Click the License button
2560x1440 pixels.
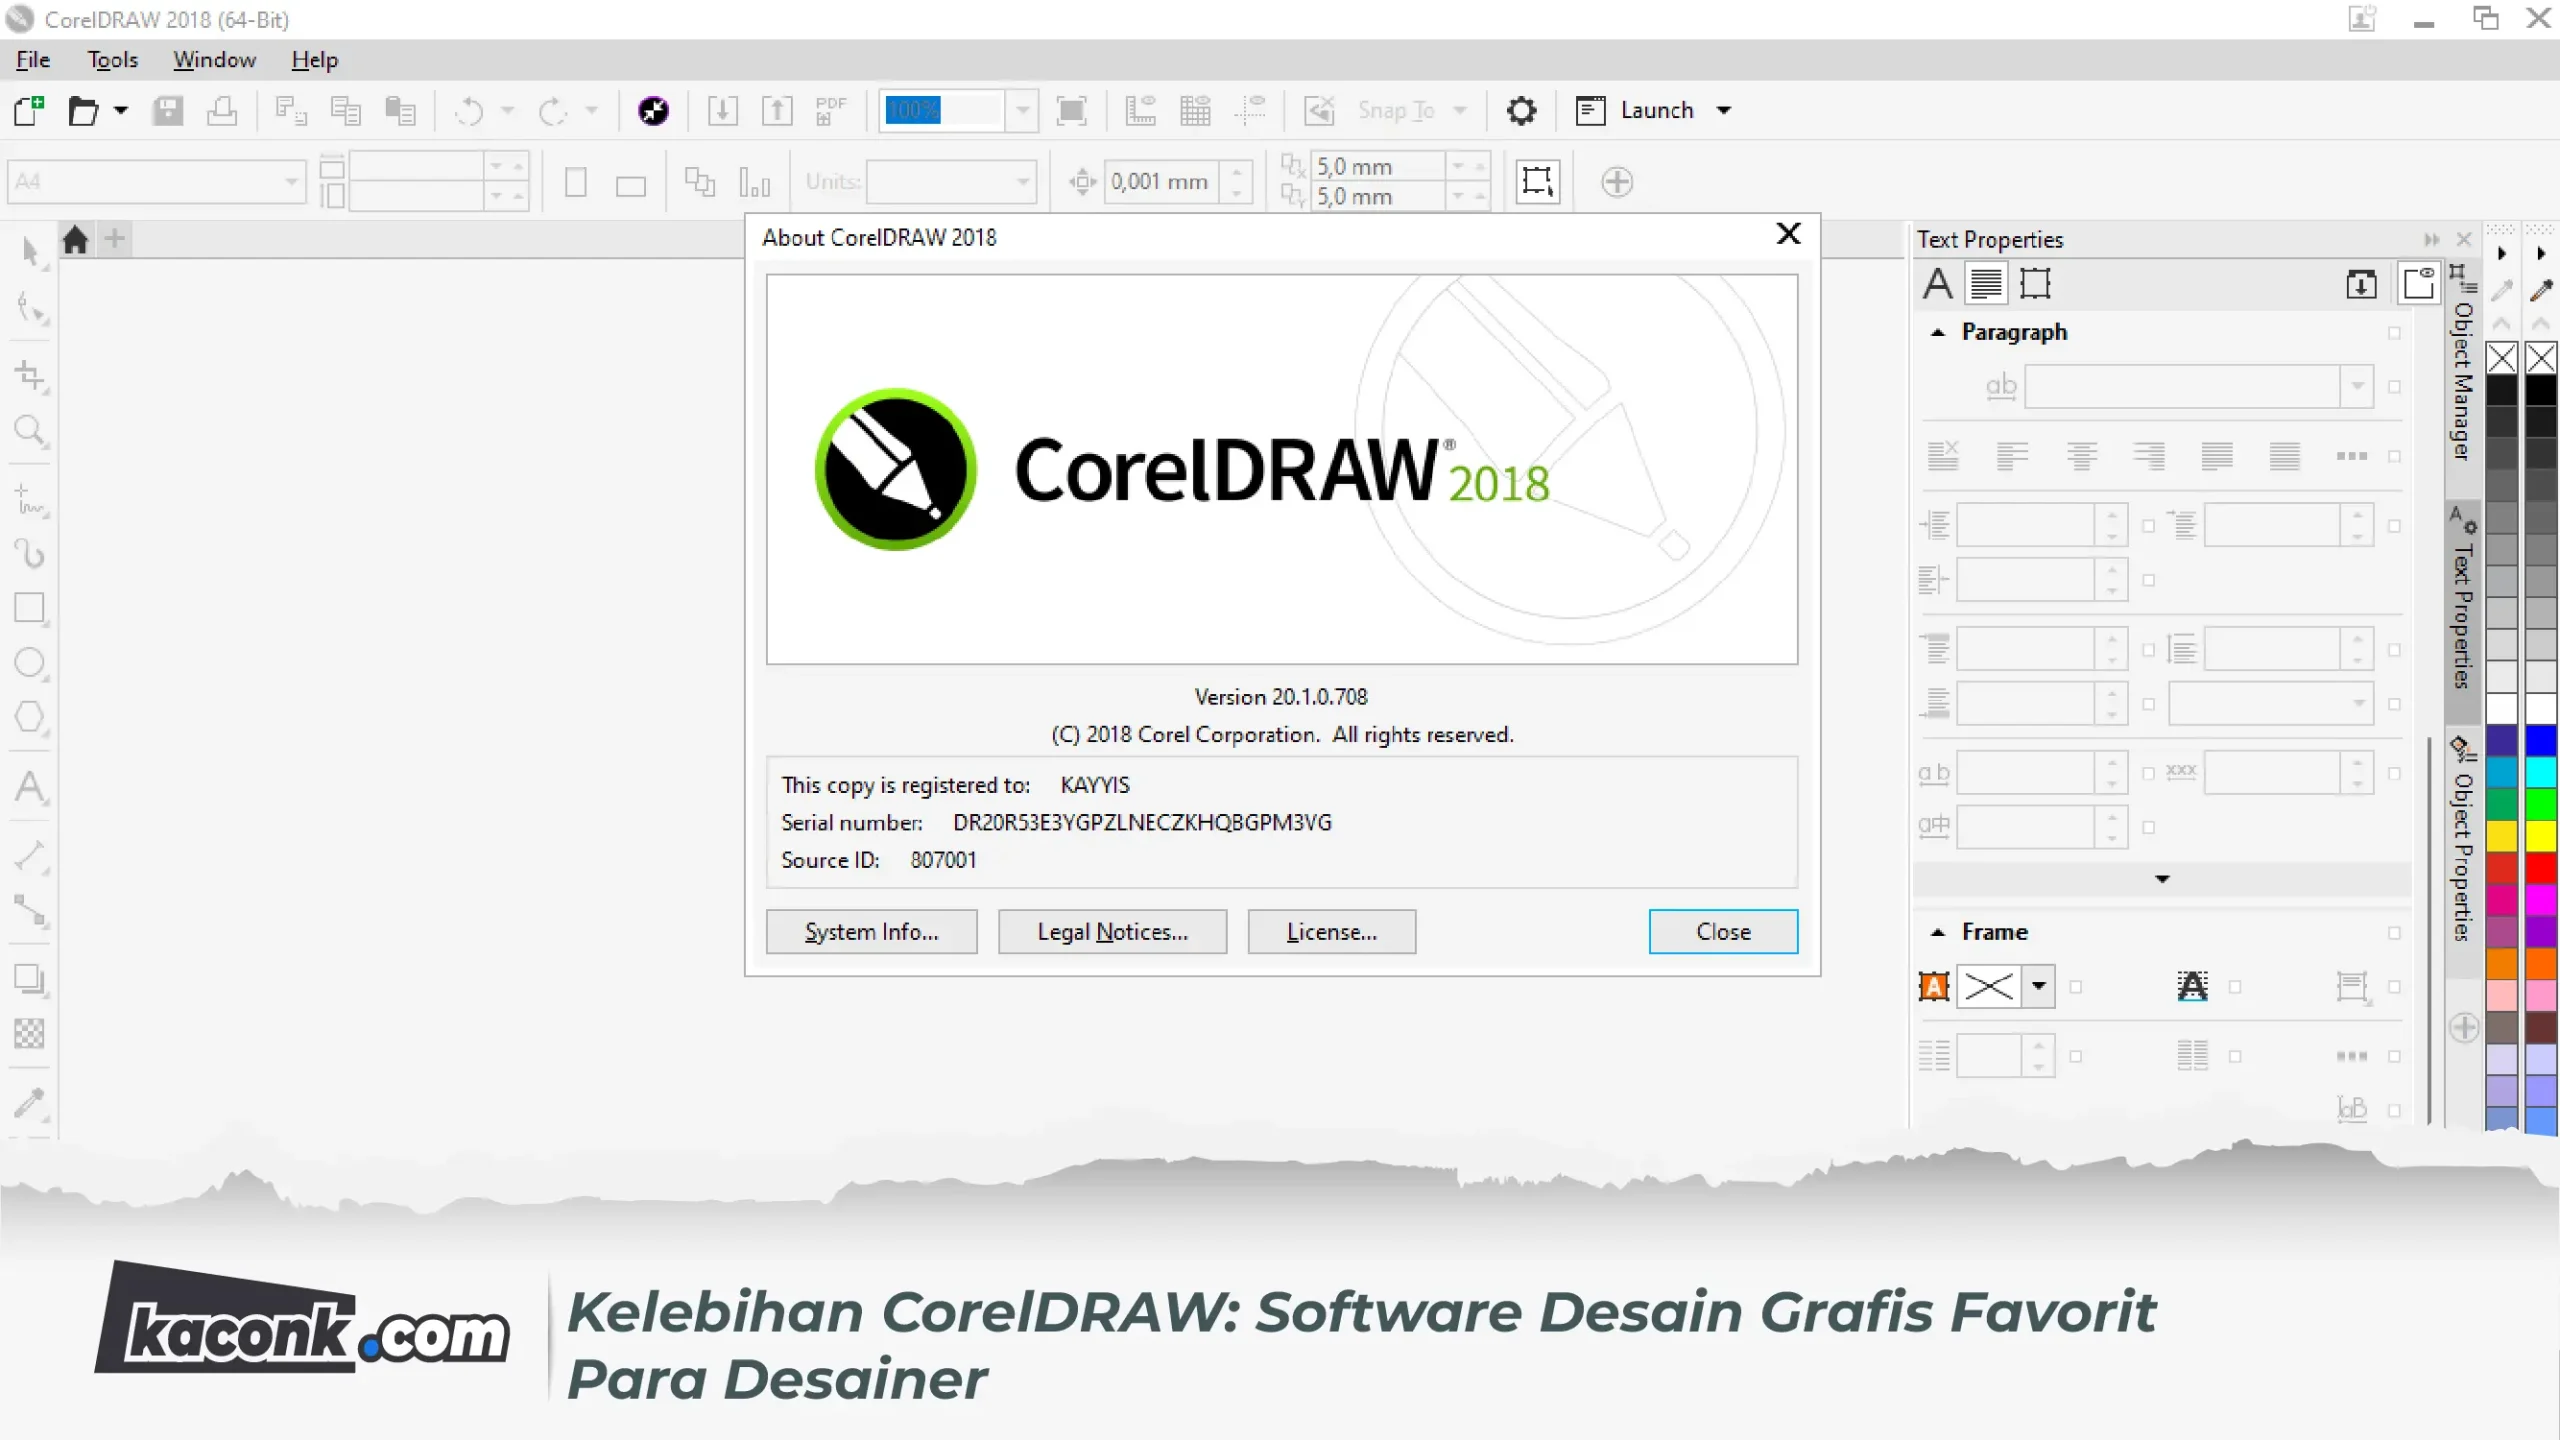click(1331, 932)
